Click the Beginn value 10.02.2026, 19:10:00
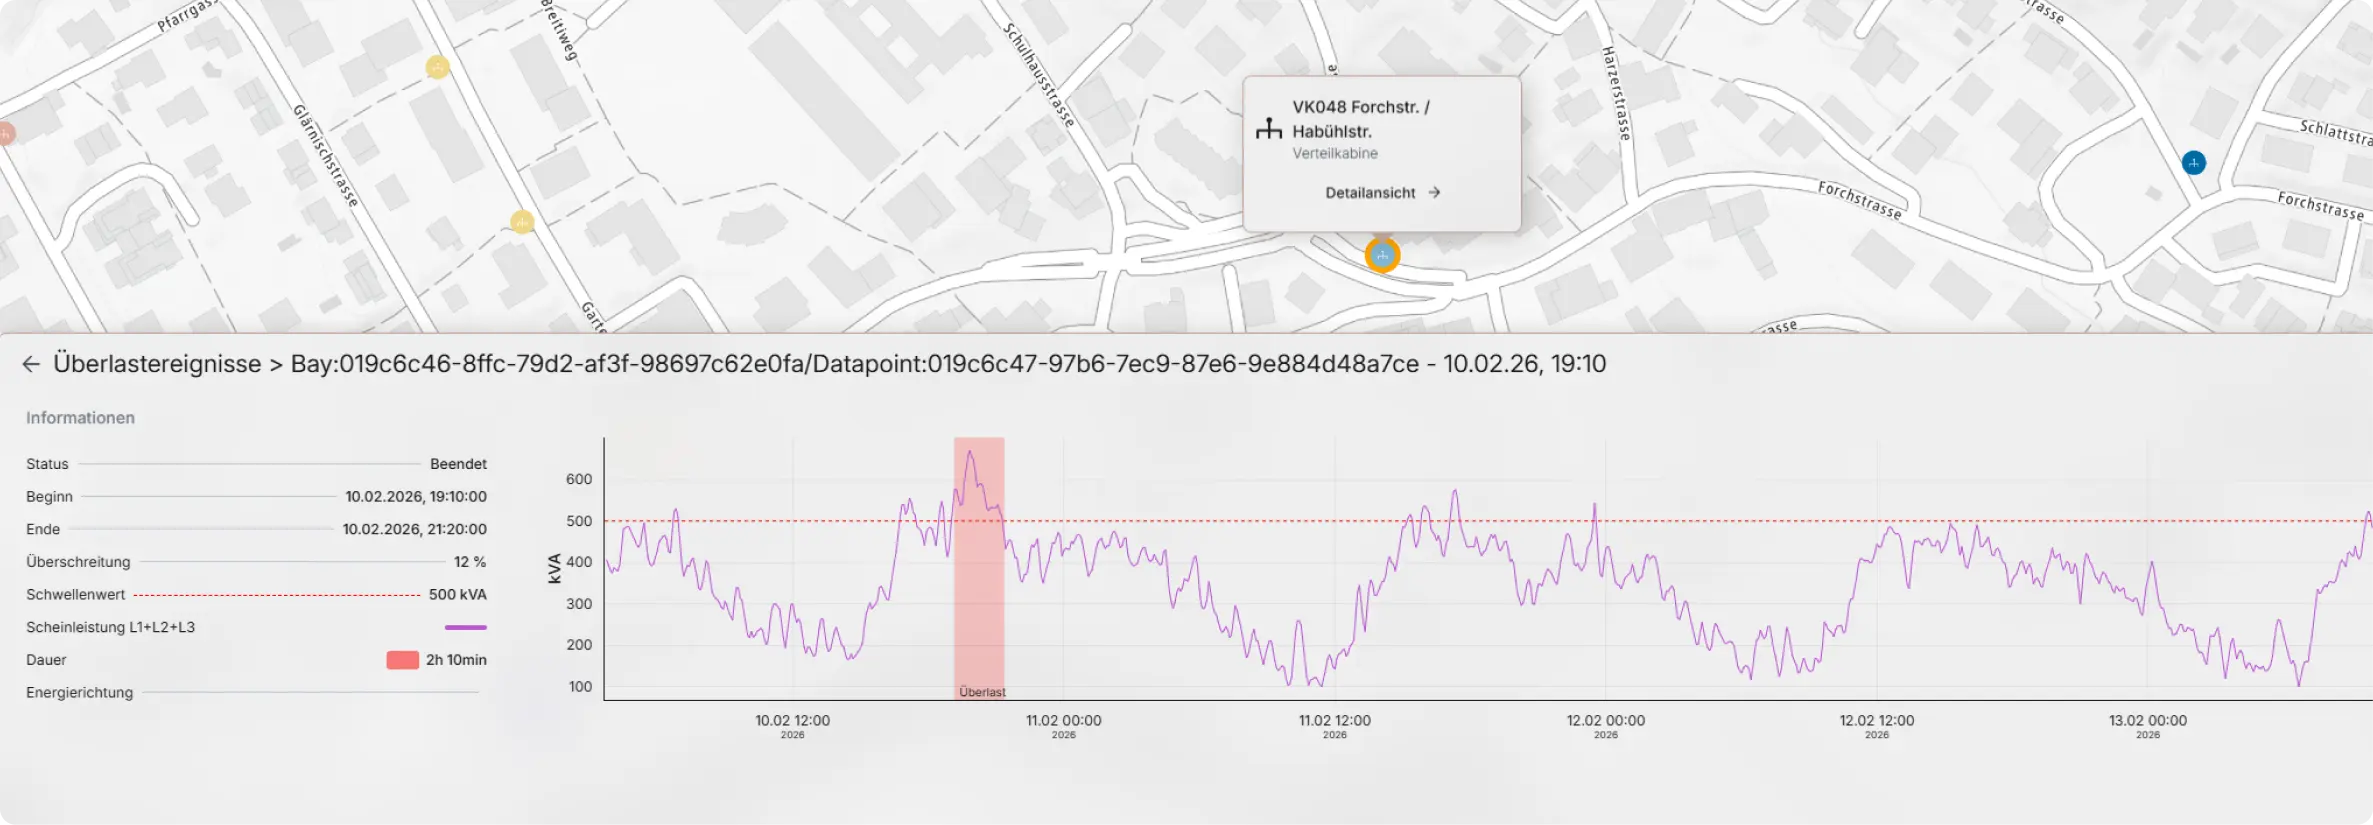 pyautogui.click(x=416, y=497)
